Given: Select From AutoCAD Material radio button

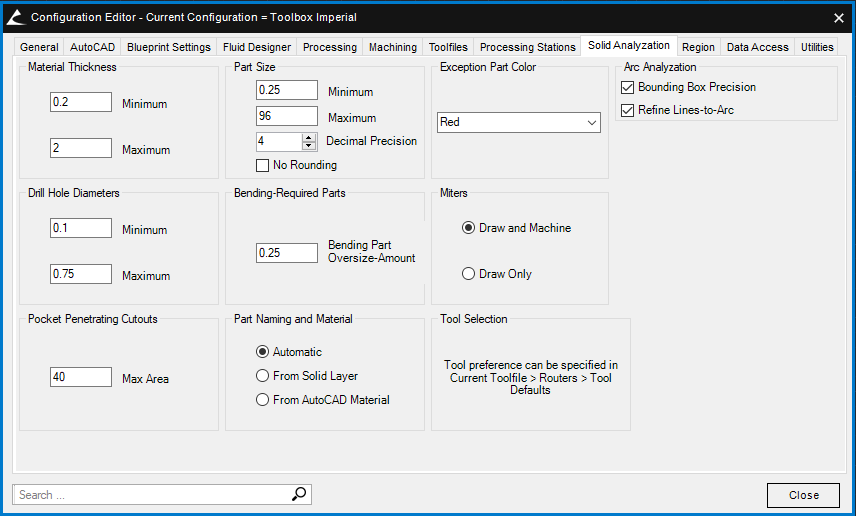Looking at the screenshot, I should coord(263,400).
